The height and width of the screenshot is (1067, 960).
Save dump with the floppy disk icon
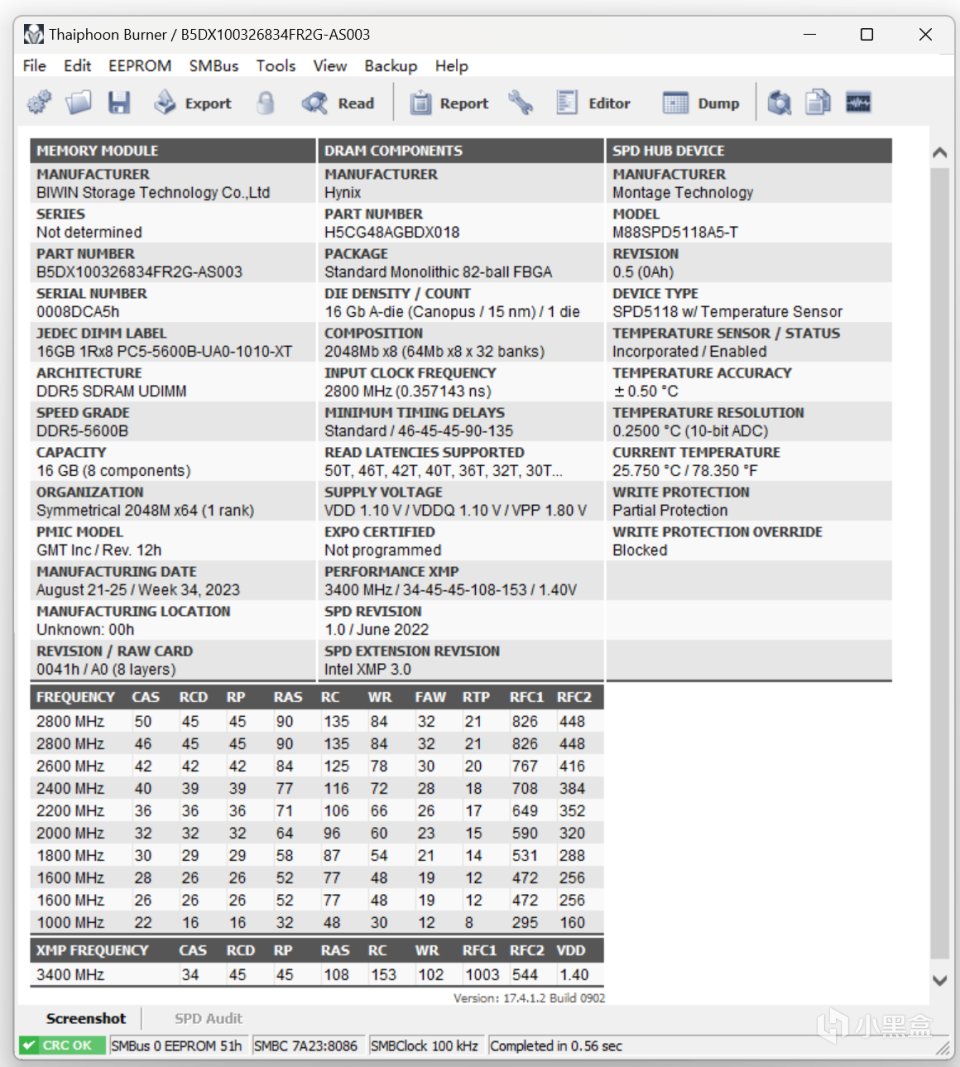[x=119, y=103]
